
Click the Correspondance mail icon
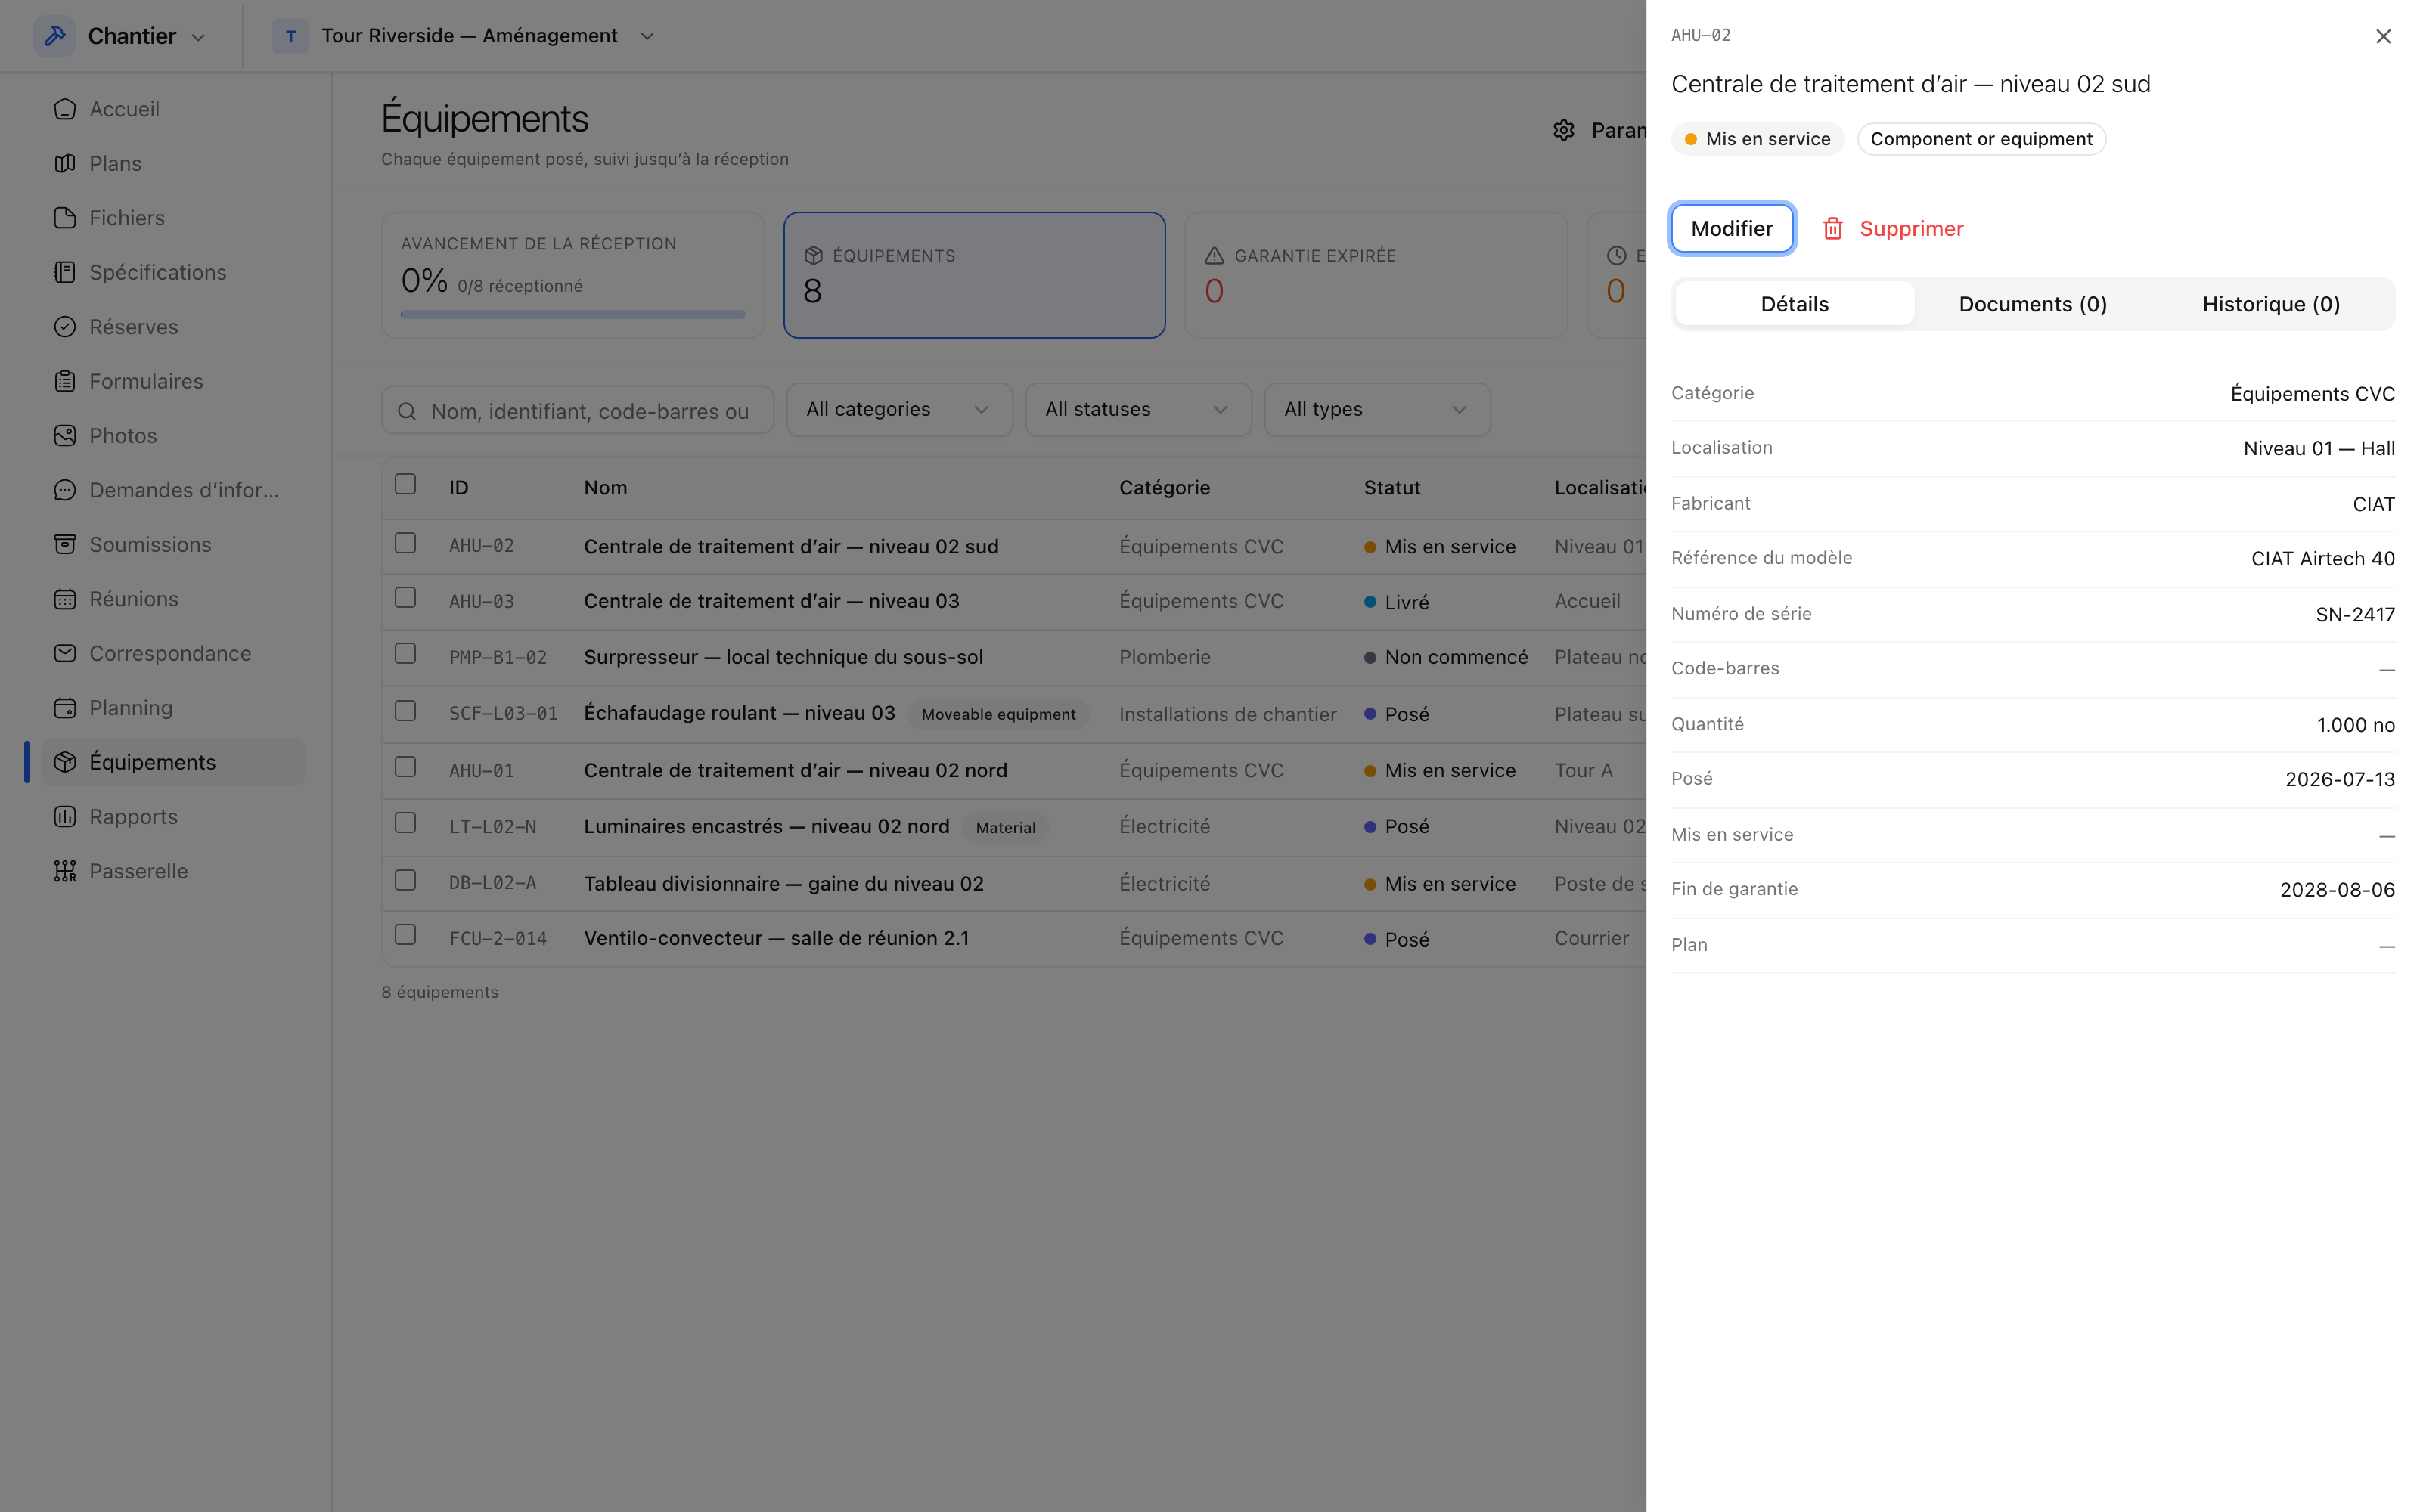click(65, 653)
